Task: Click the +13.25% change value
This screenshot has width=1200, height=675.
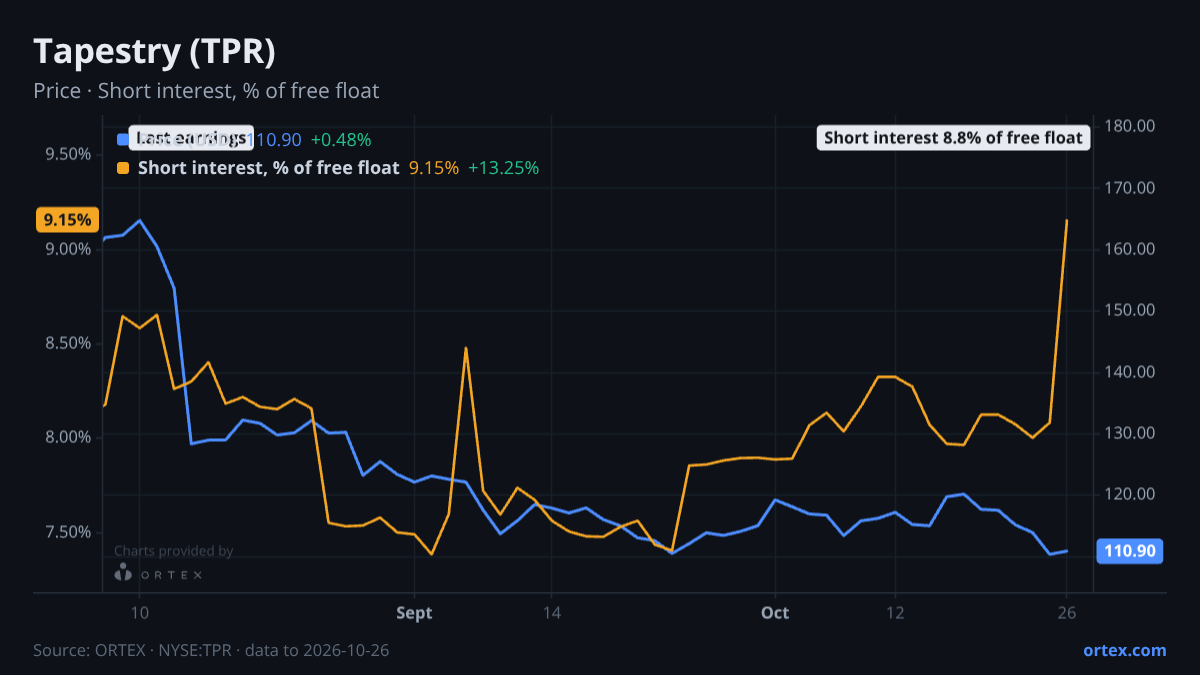Action: pyautogui.click(x=503, y=168)
